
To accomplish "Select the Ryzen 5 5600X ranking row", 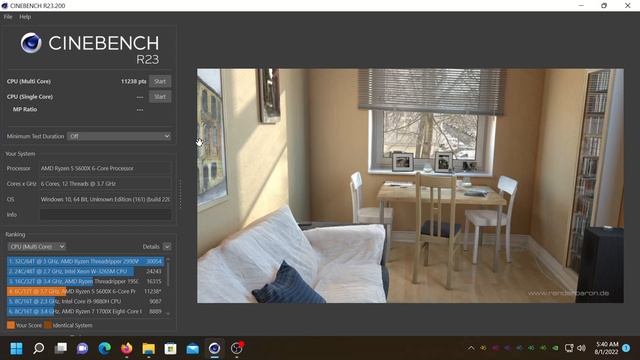I will [85, 291].
